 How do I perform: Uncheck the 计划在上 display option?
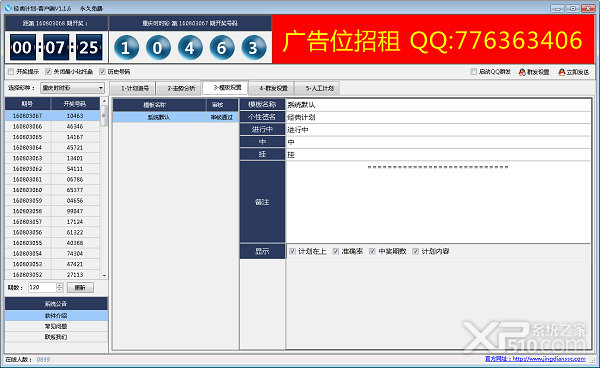click(292, 251)
